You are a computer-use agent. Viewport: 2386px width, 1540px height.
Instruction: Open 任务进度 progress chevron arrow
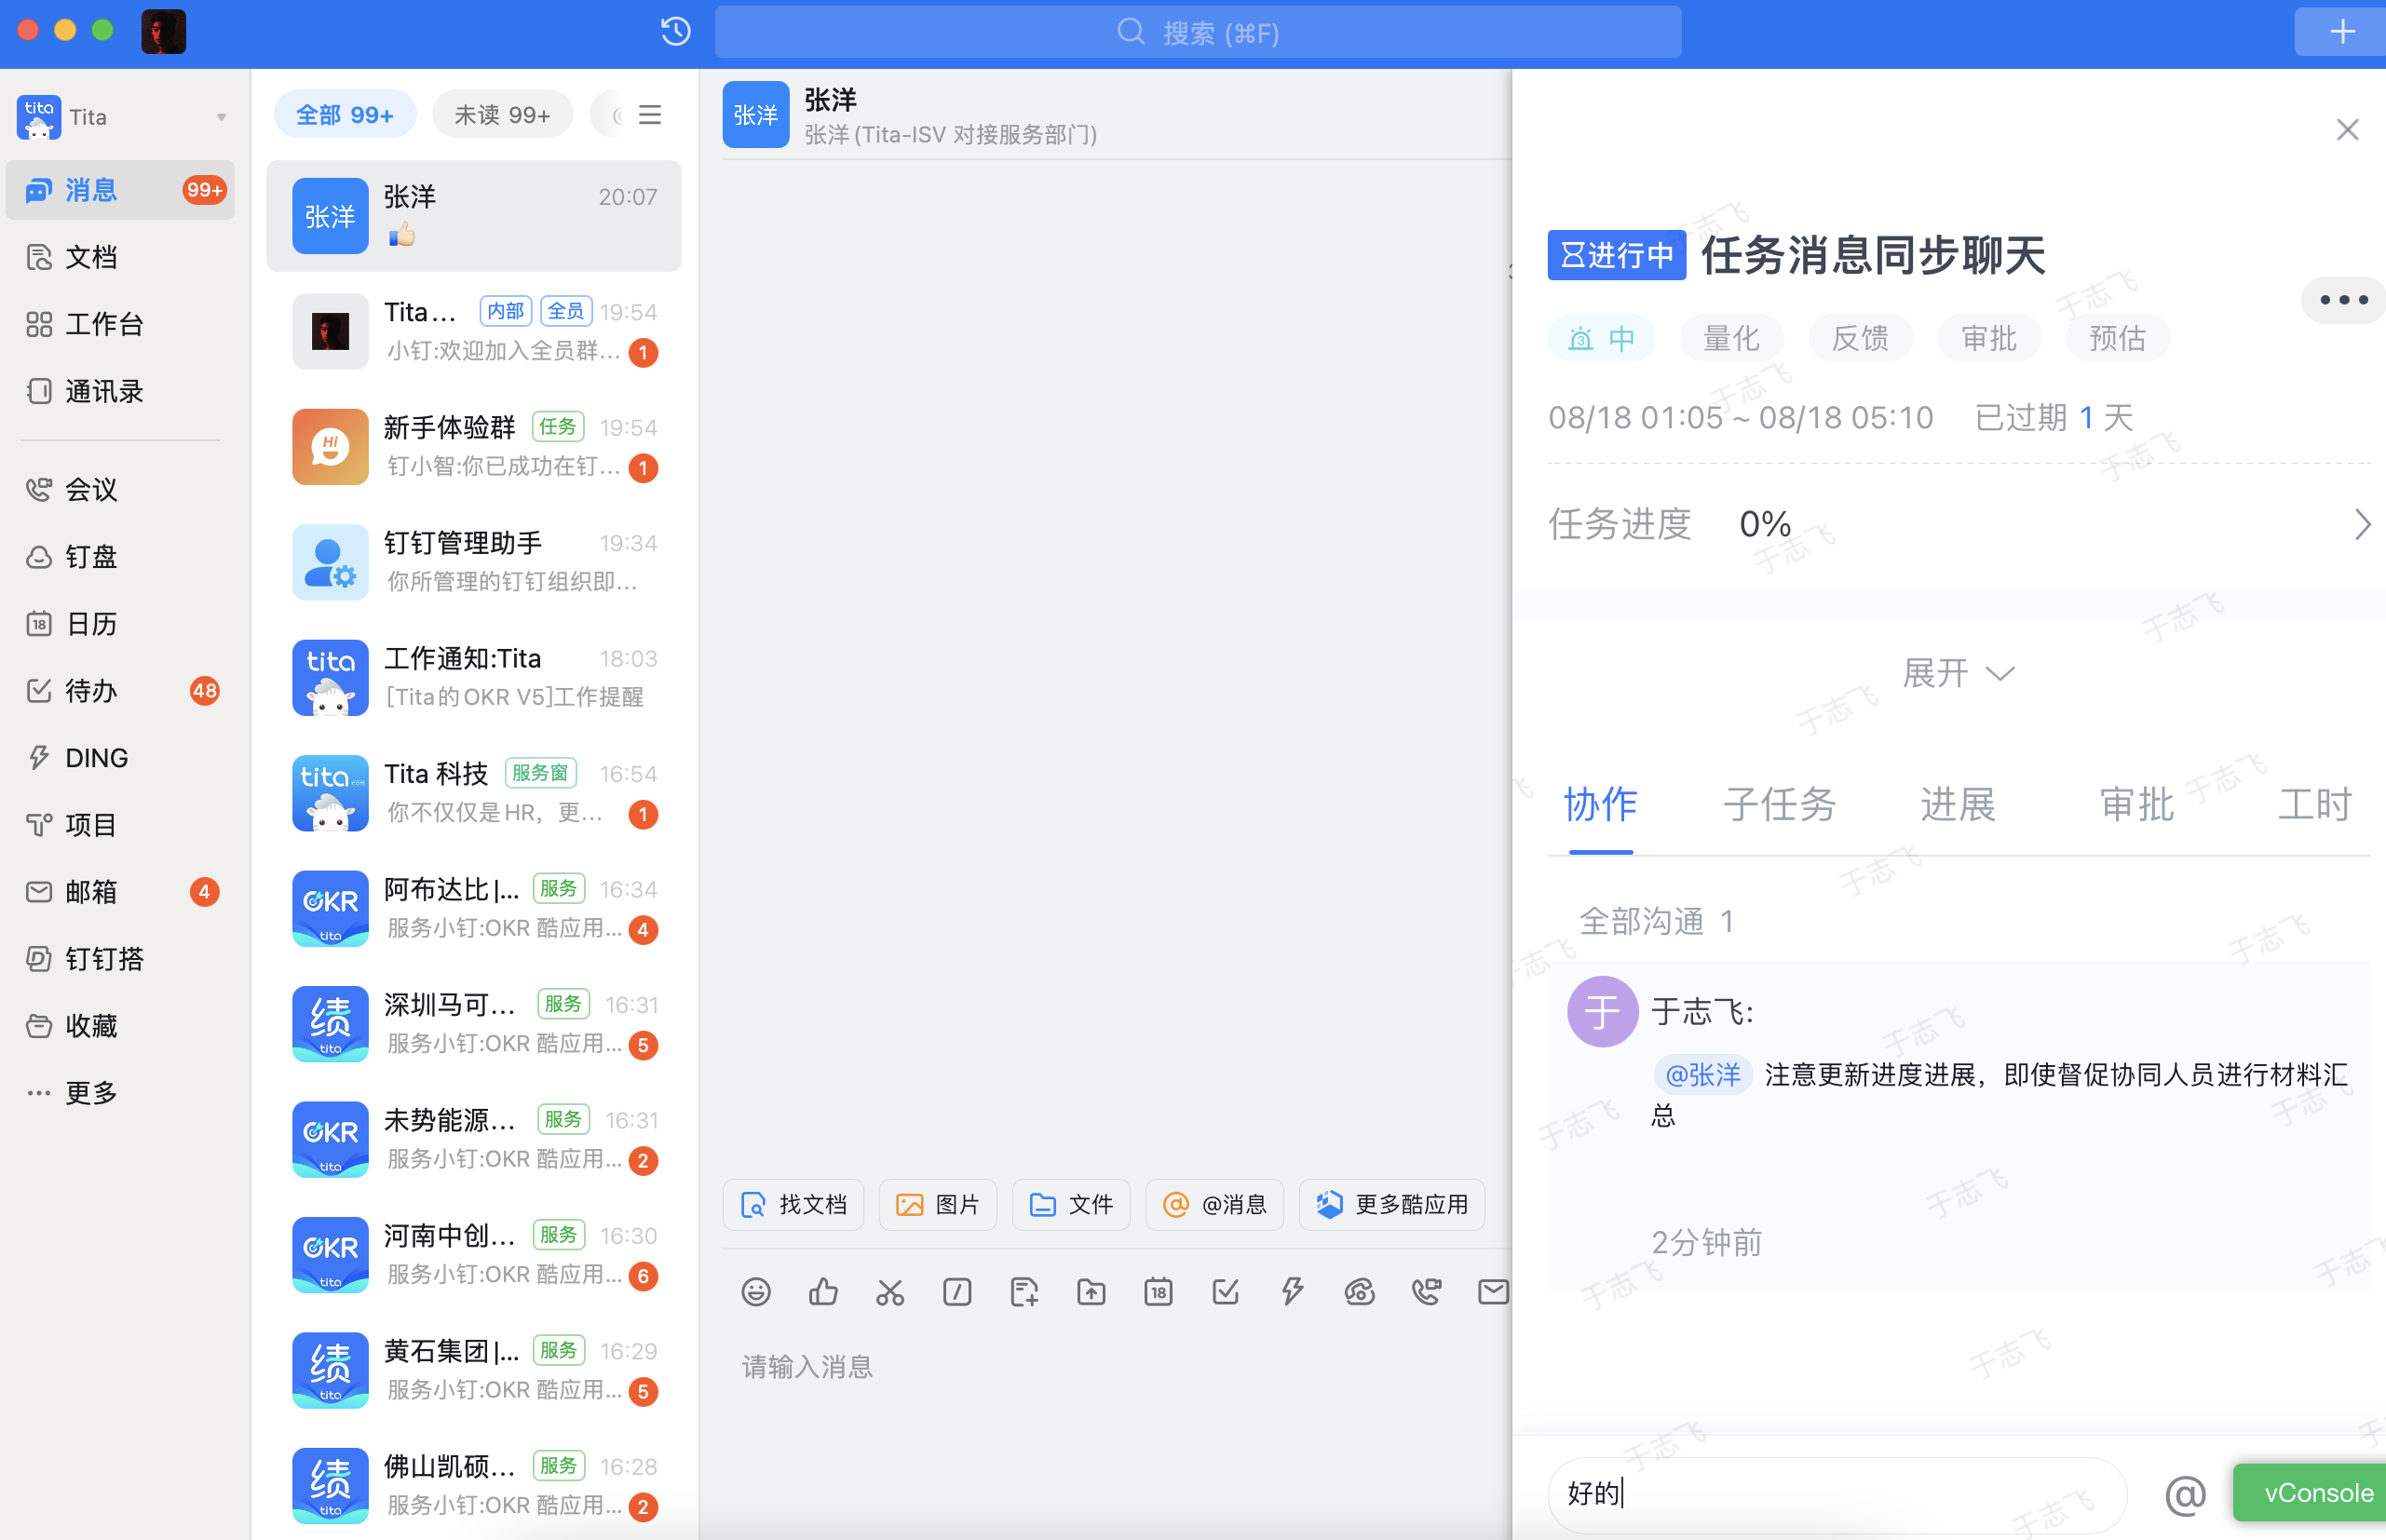(x=2362, y=524)
